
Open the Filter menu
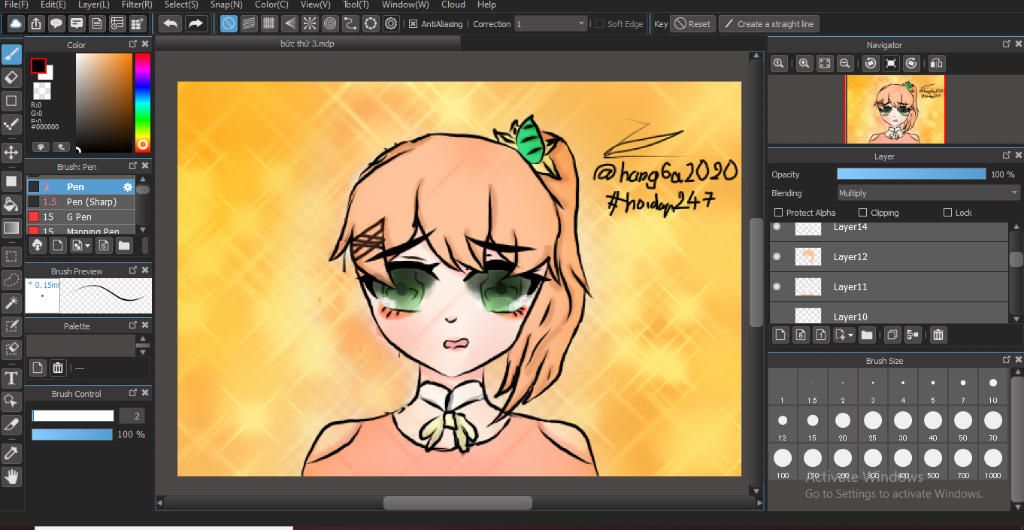pos(136,5)
